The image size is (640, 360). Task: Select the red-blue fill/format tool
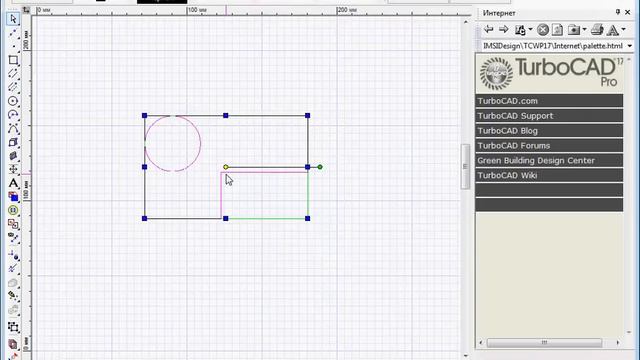pos(13,197)
